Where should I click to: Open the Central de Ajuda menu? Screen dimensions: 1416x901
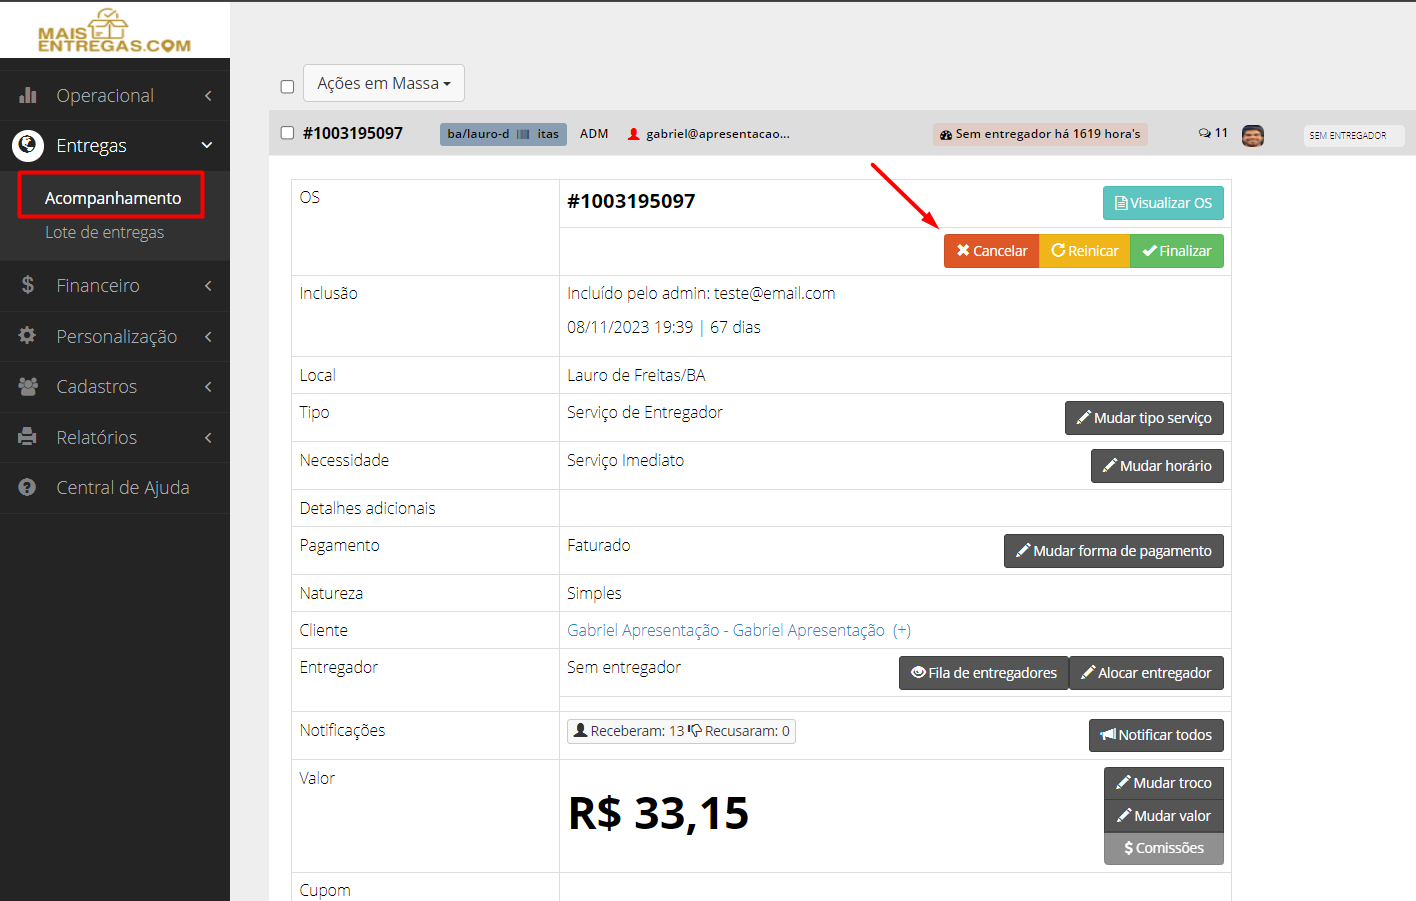pos(122,488)
